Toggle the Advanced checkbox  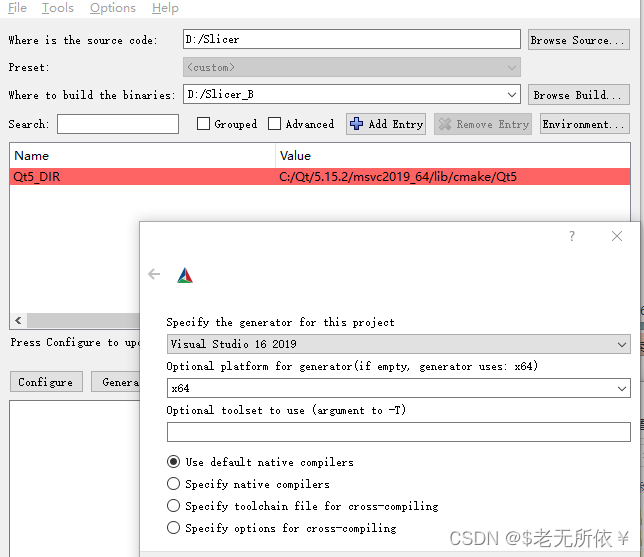point(274,124)
